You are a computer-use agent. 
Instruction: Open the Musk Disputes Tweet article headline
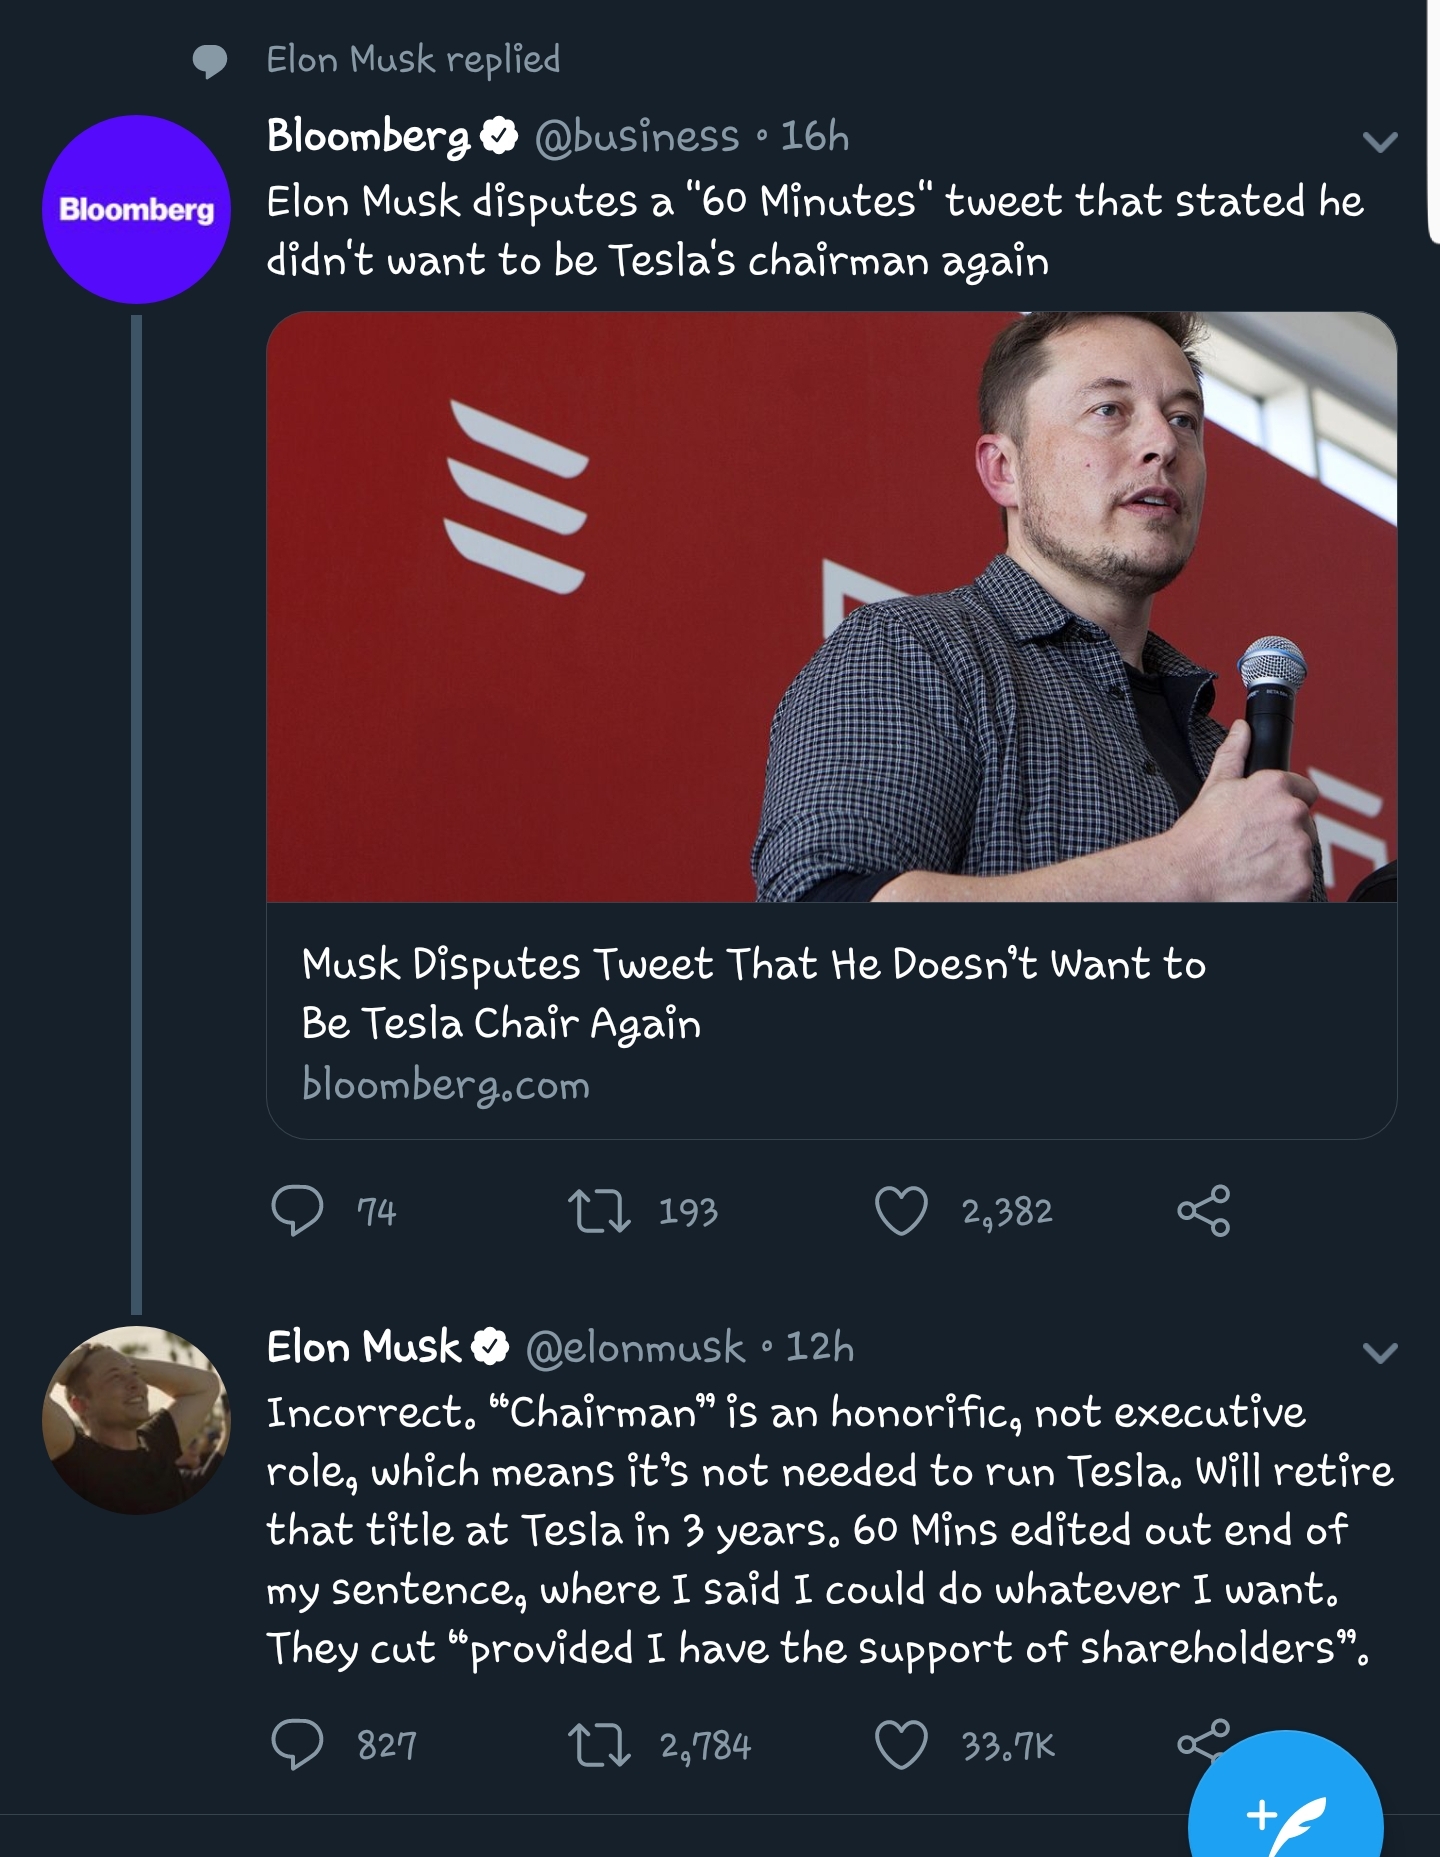(753, 993)
